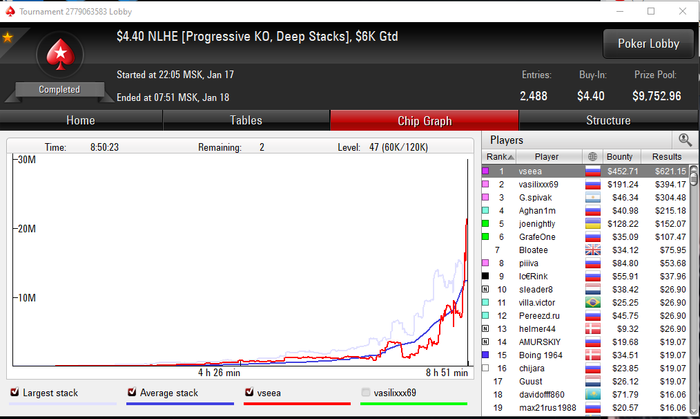
Task: Open the Structure tab
Action: click(608, 120)
